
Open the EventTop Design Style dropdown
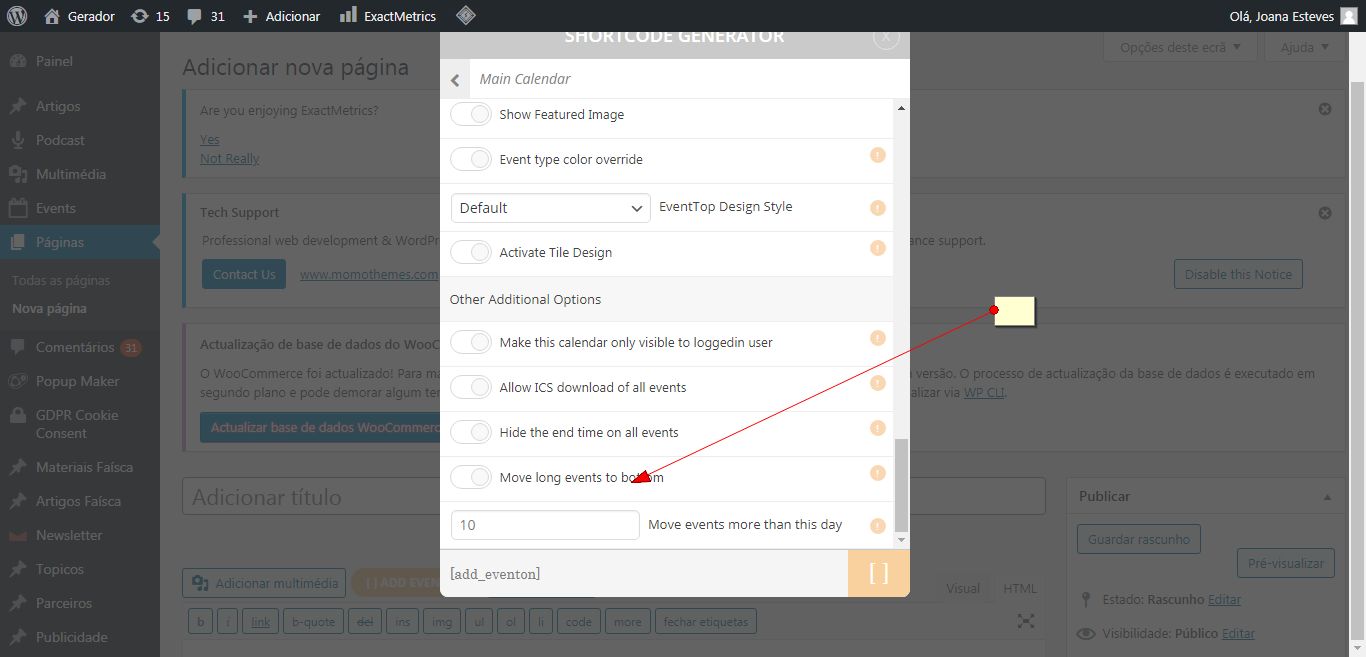[551, 208]
